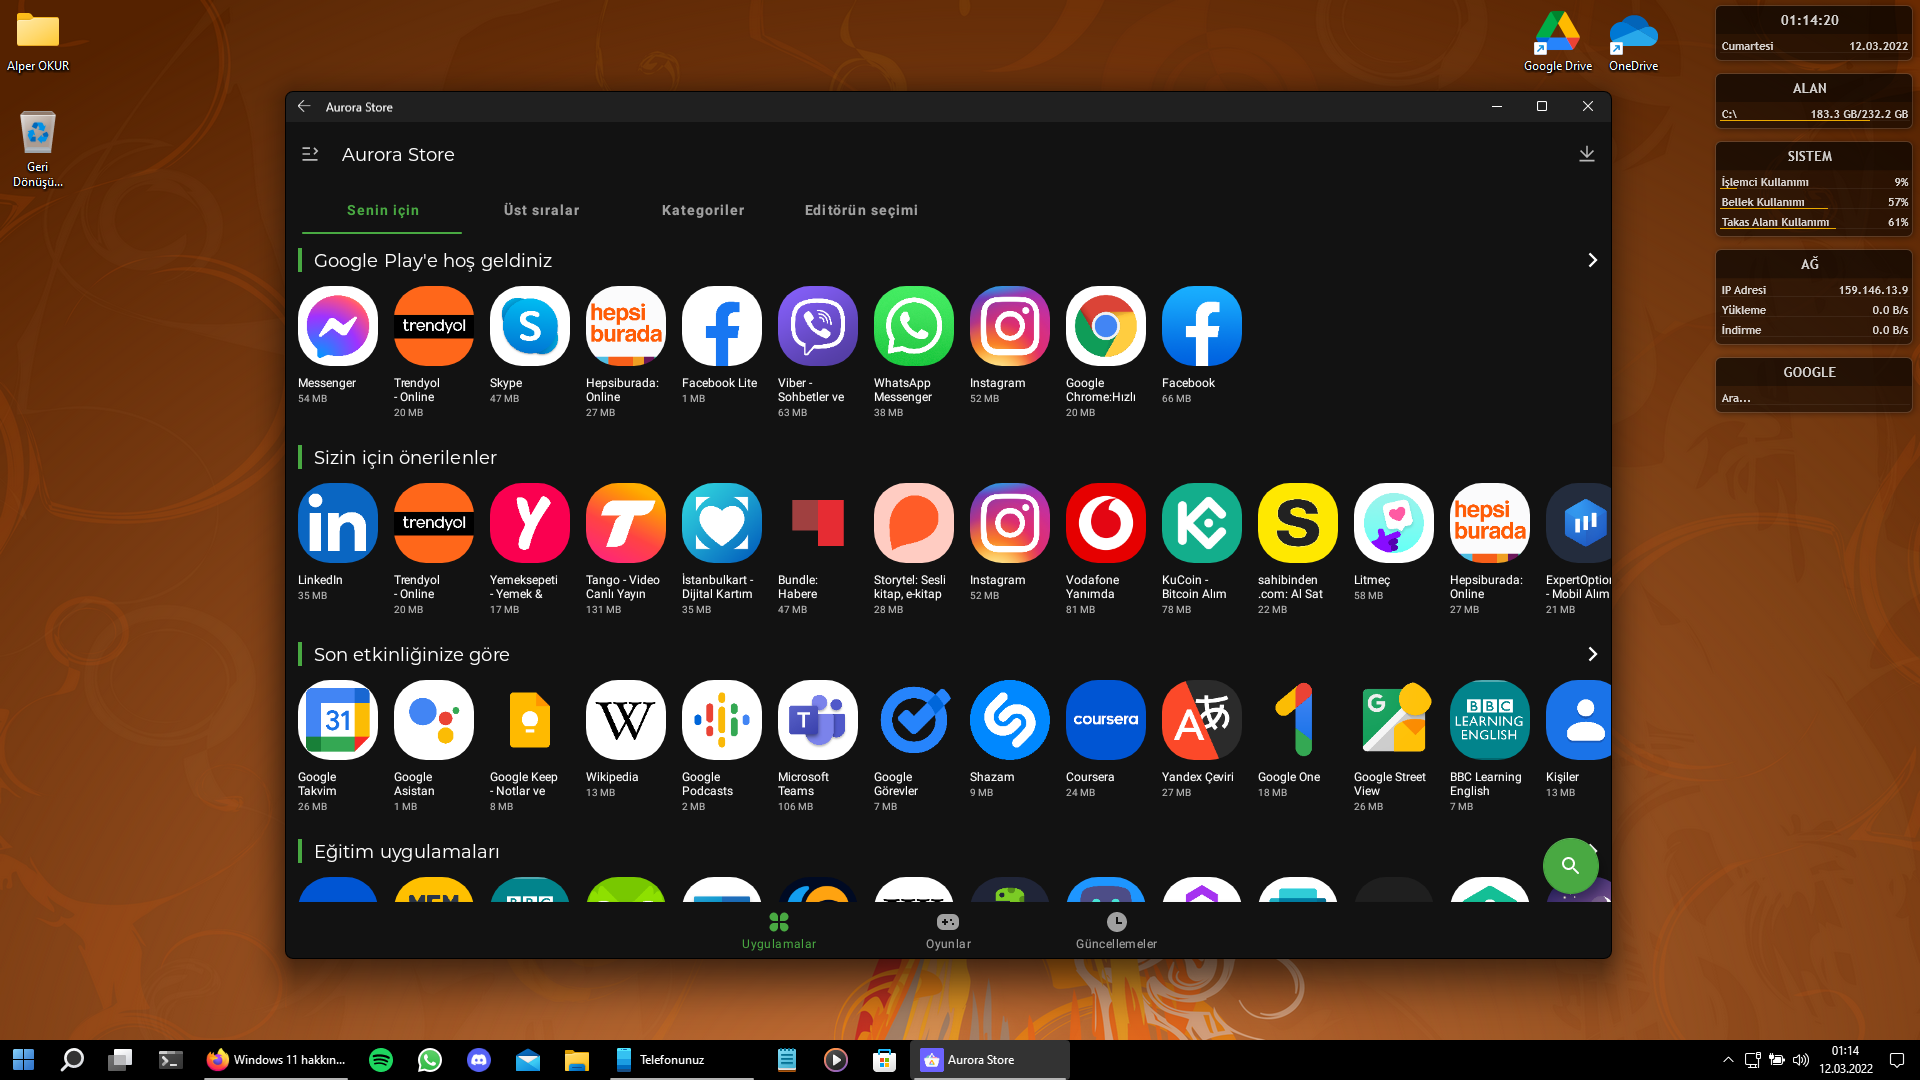The image size is (1920, 1080).
Task: Open the Microsoft Teams app listing
Action: (817, 720)
